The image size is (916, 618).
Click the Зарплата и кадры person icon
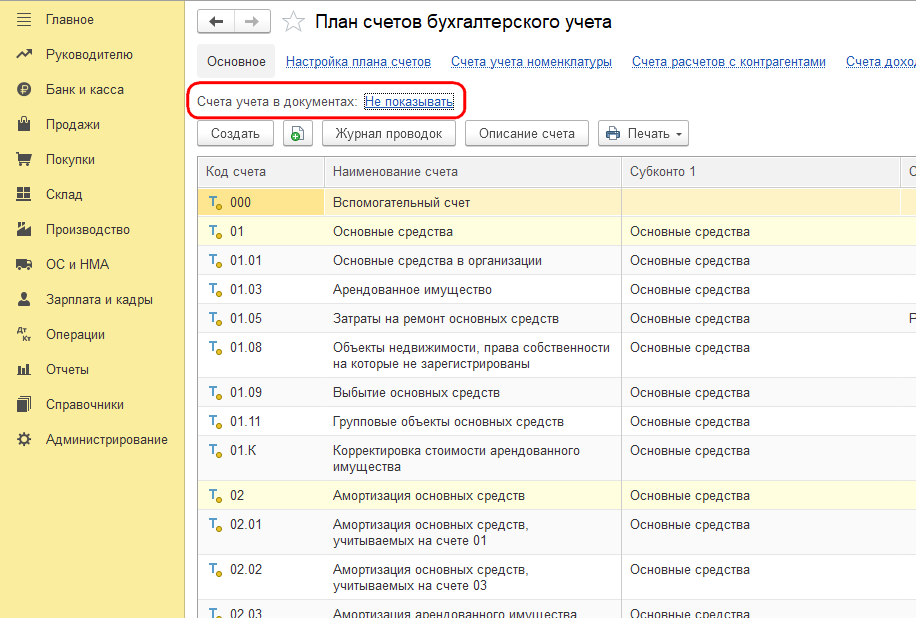[24, 299]
